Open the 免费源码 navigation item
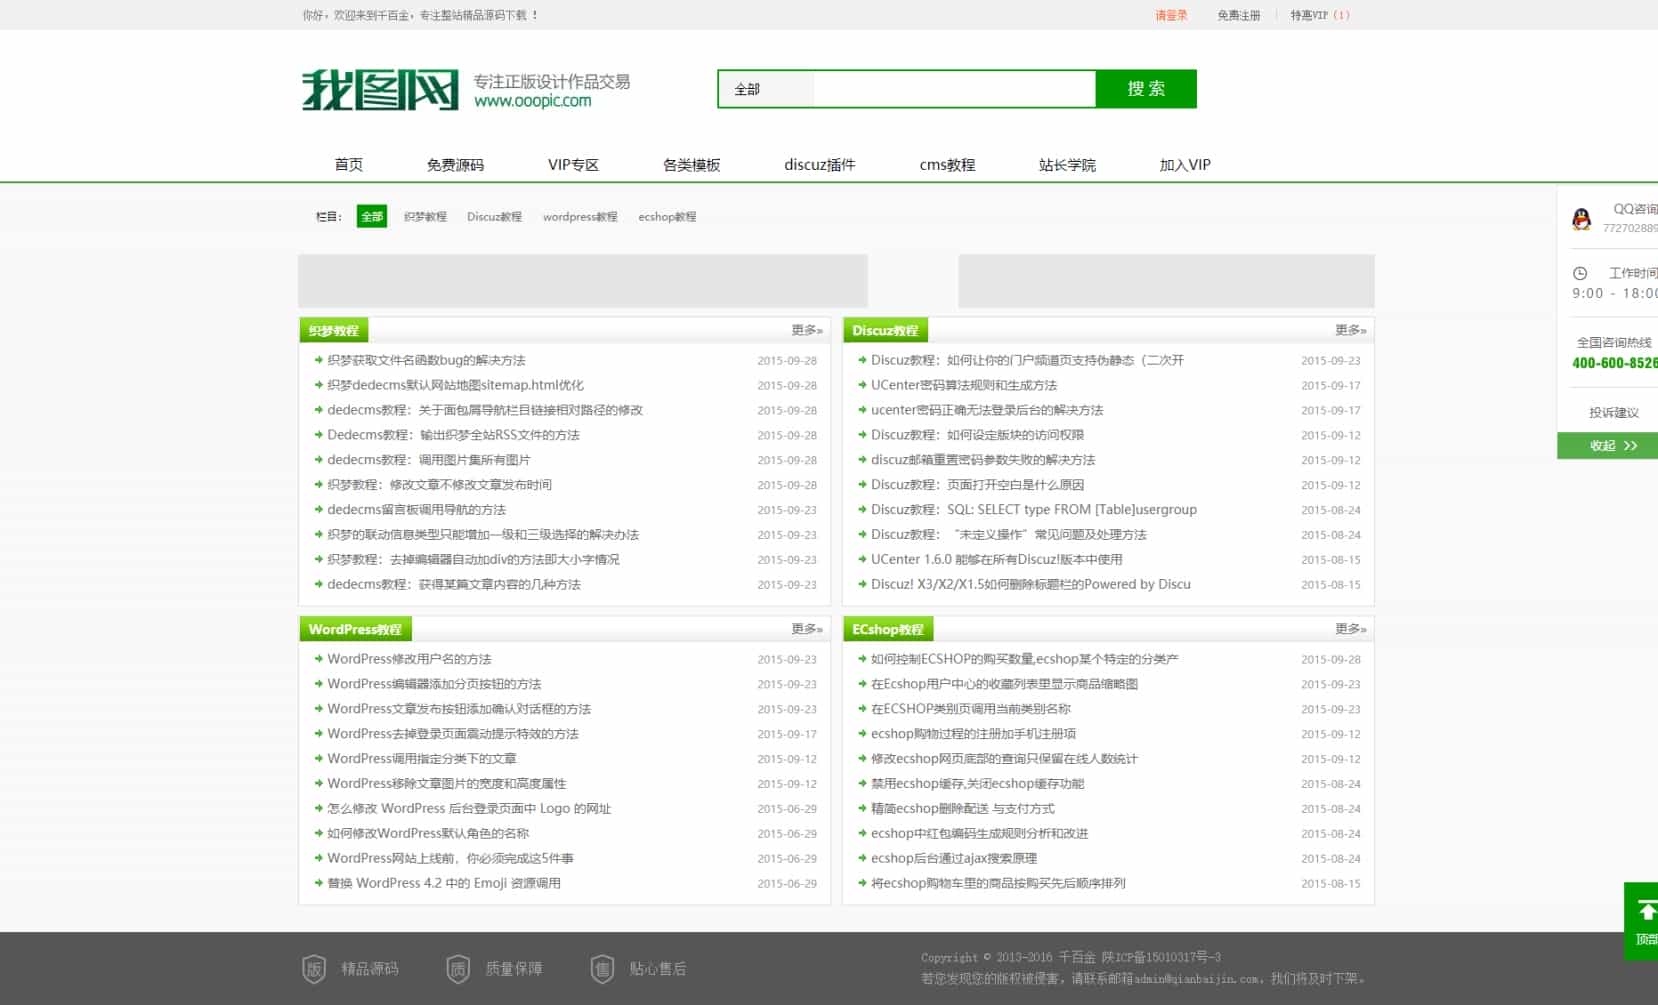 (455, 165)
